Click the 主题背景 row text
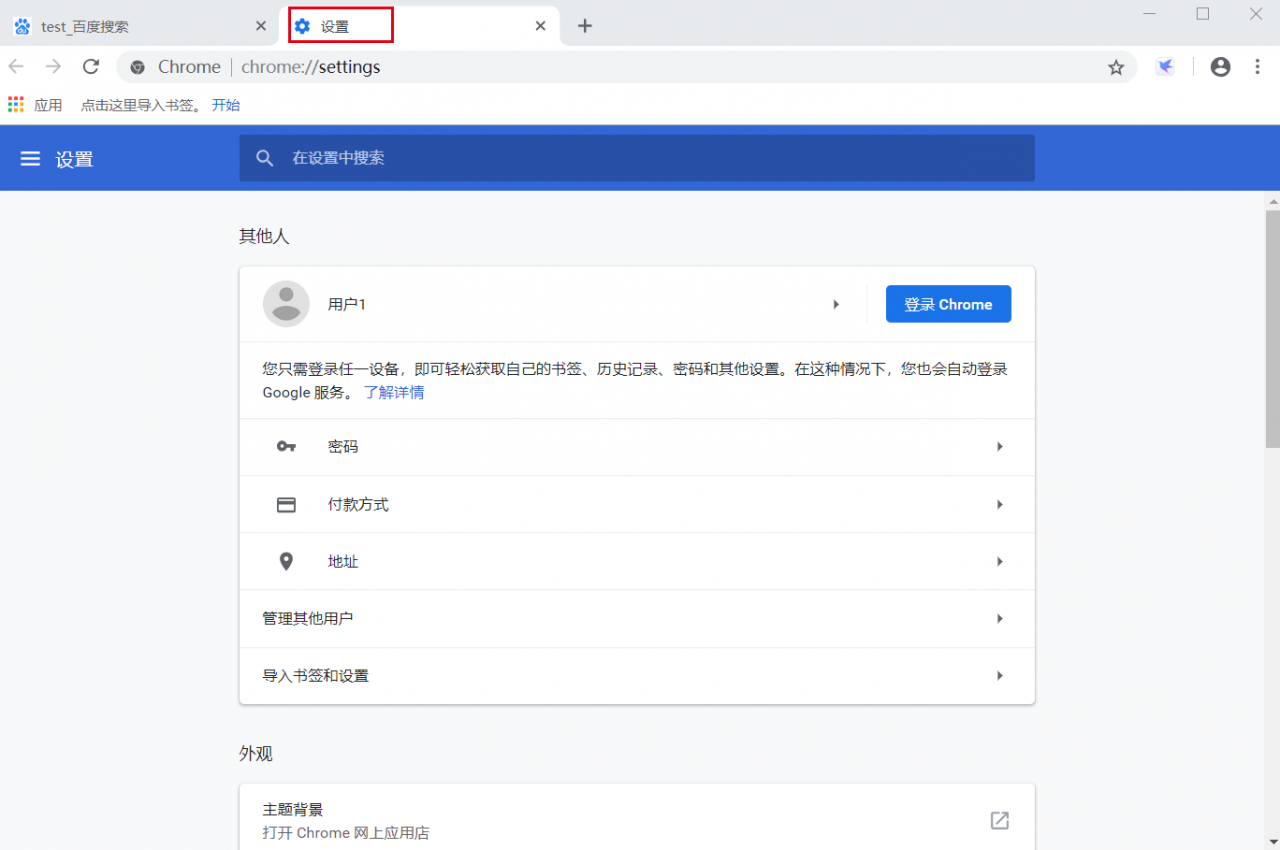The height and width of the screenshot is (850, 1280). click(293, 810)
